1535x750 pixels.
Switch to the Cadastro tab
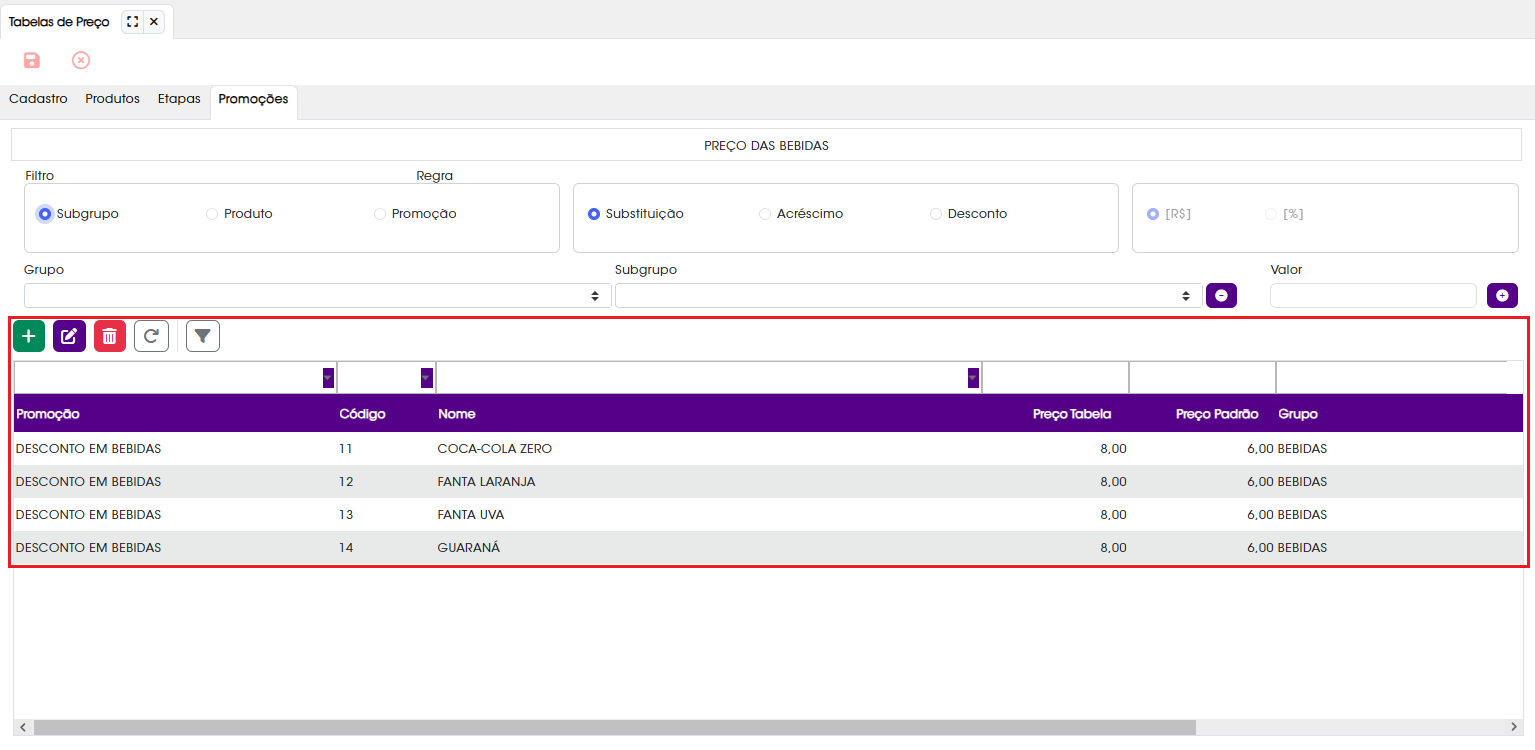[38, 99]
